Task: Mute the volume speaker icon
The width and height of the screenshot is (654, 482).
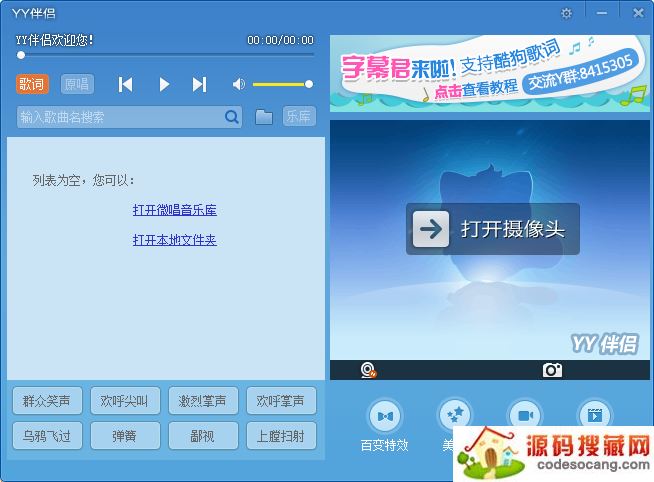Action: coord(239,84)
